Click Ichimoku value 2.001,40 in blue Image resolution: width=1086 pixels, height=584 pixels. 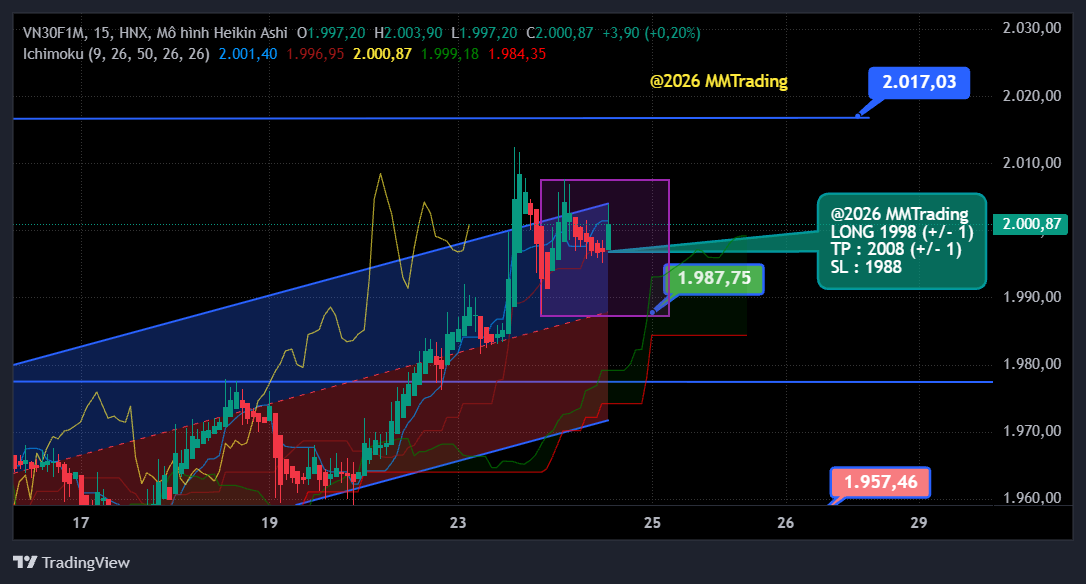point(248,53)
